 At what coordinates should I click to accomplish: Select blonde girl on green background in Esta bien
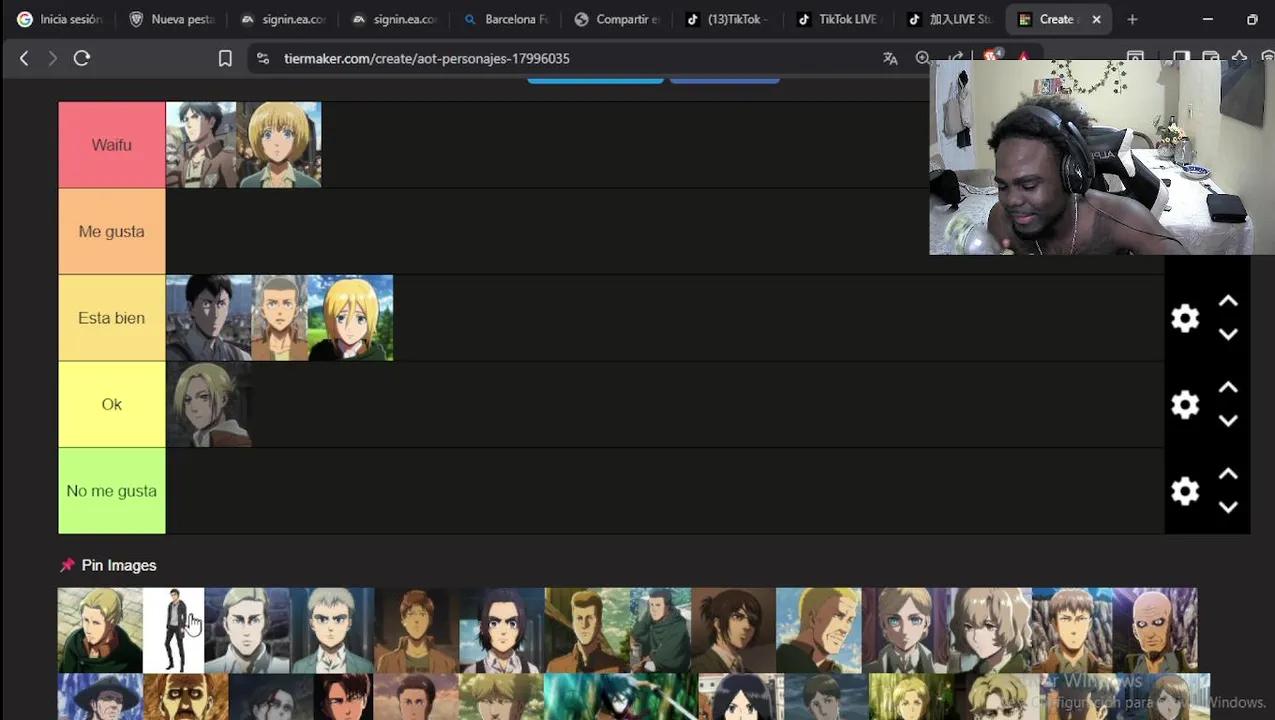350,318
